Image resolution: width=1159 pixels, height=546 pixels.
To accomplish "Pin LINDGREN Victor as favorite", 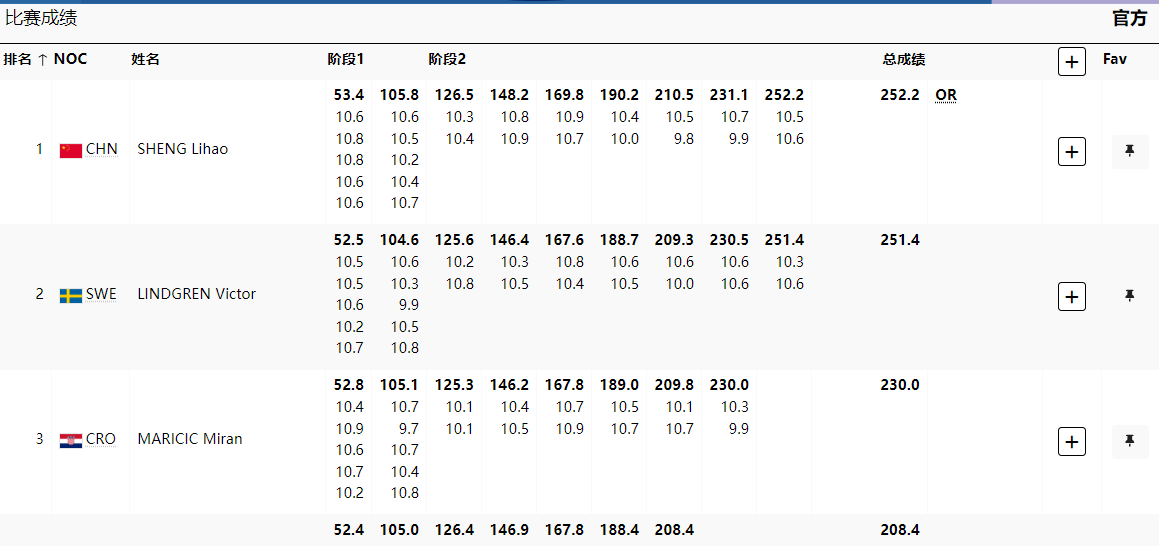I will 1129,296.
